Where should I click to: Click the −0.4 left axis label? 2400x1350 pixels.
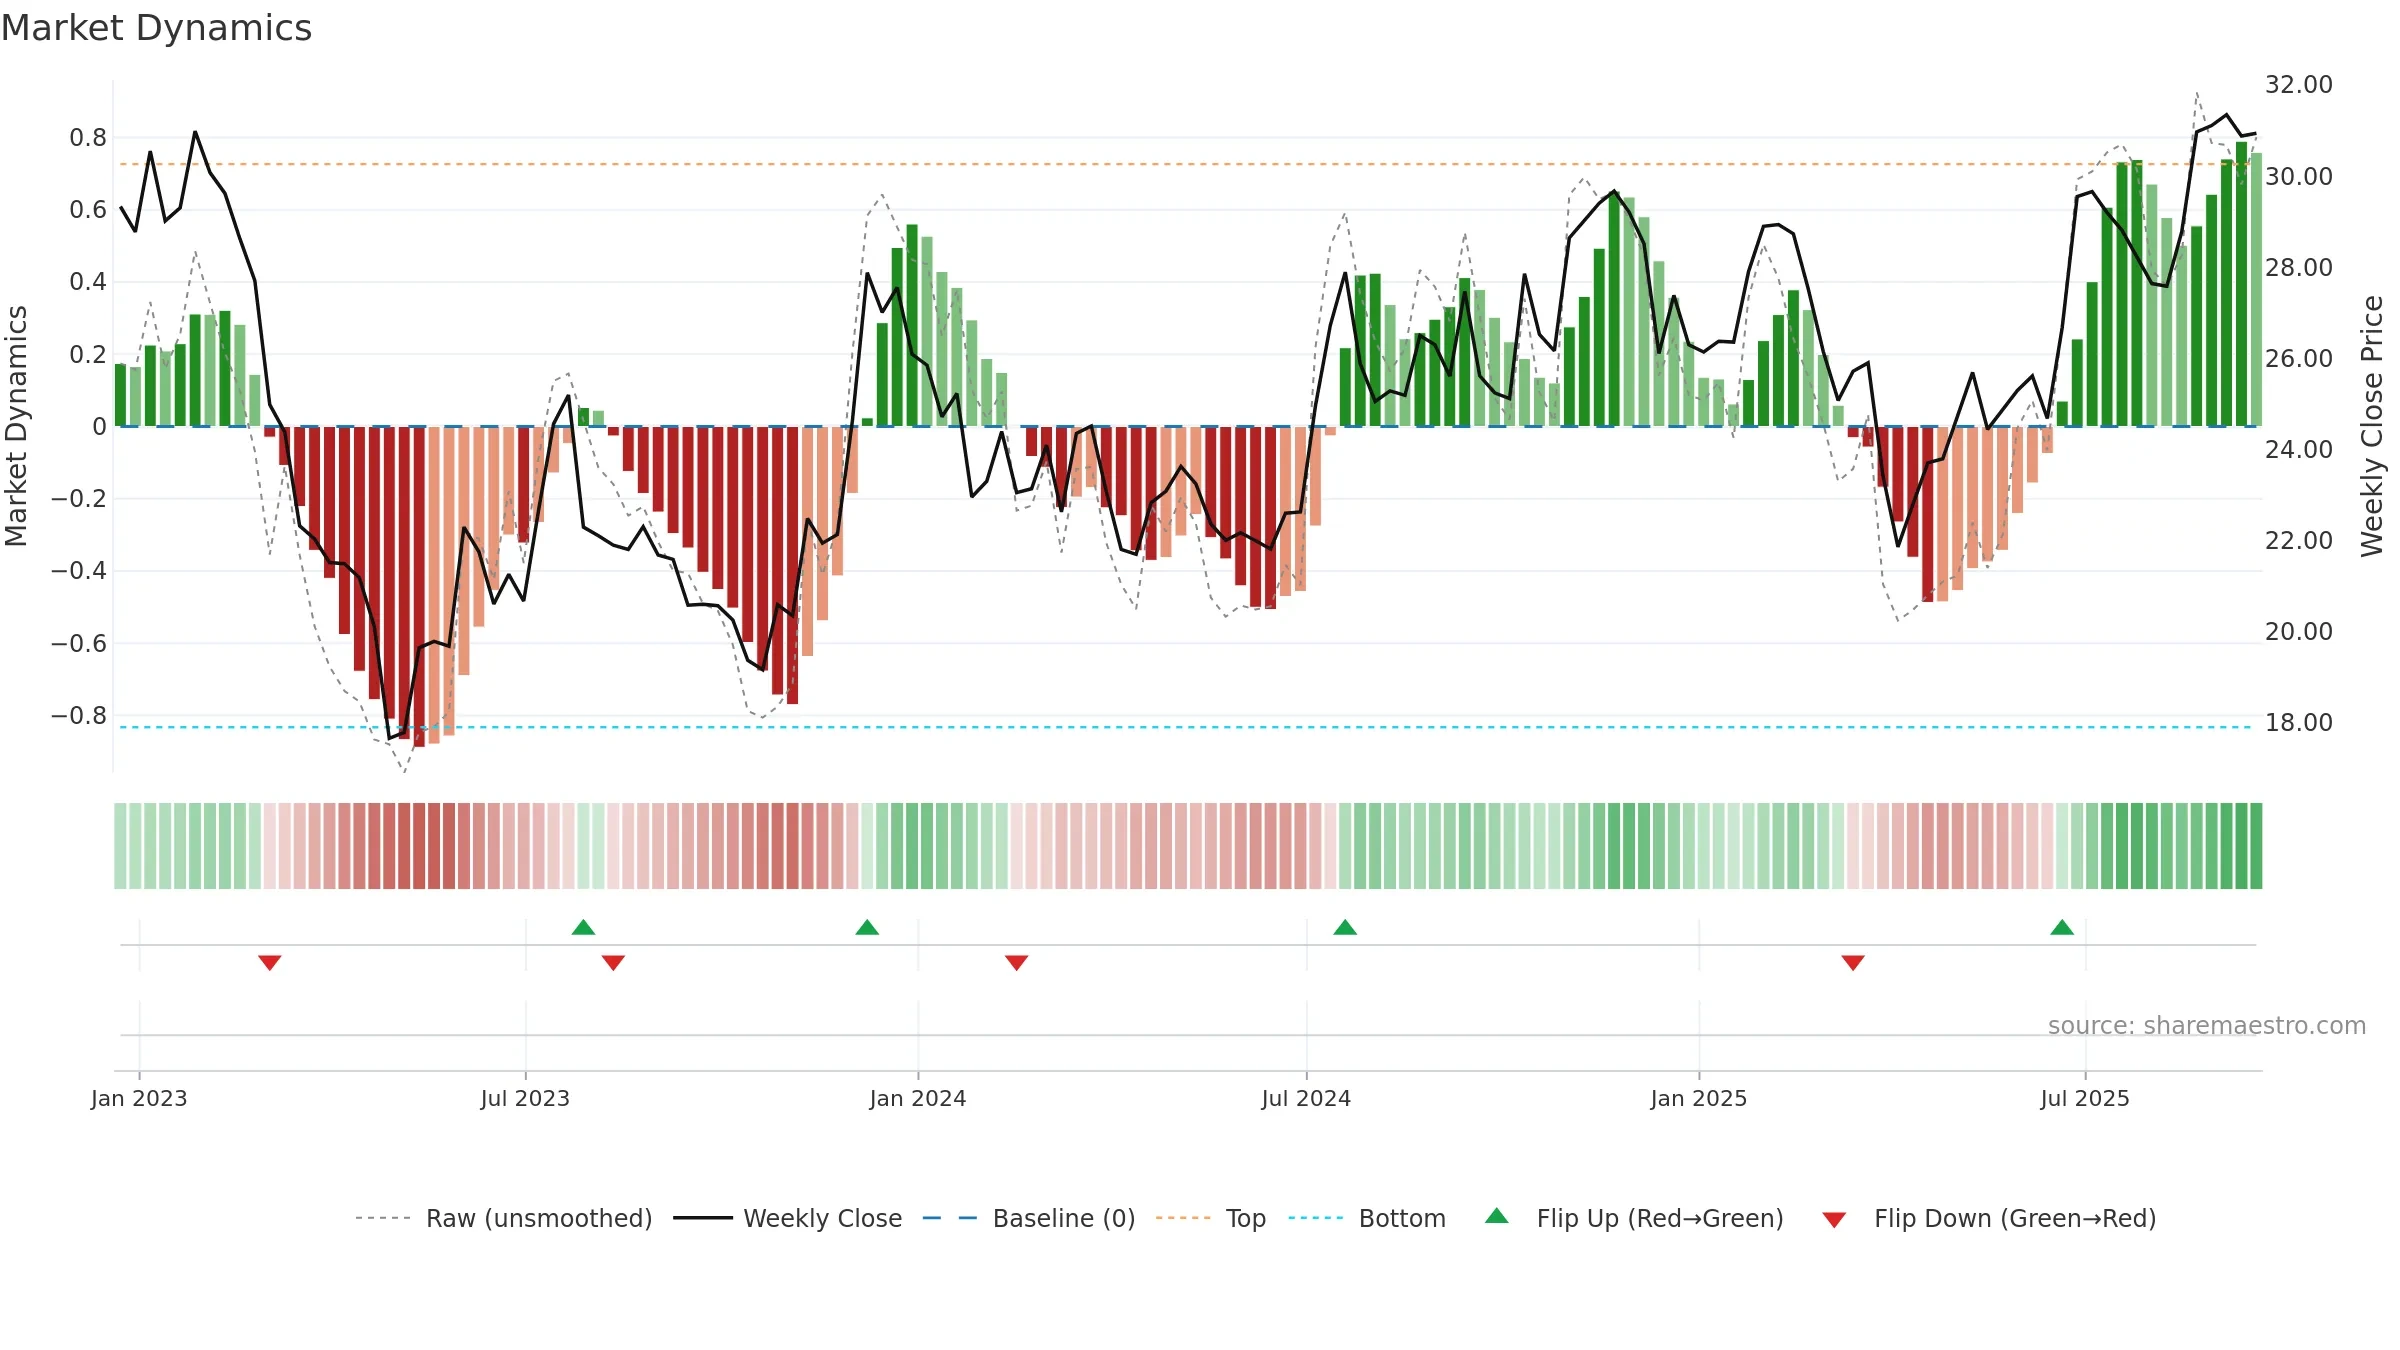(79, 571)
